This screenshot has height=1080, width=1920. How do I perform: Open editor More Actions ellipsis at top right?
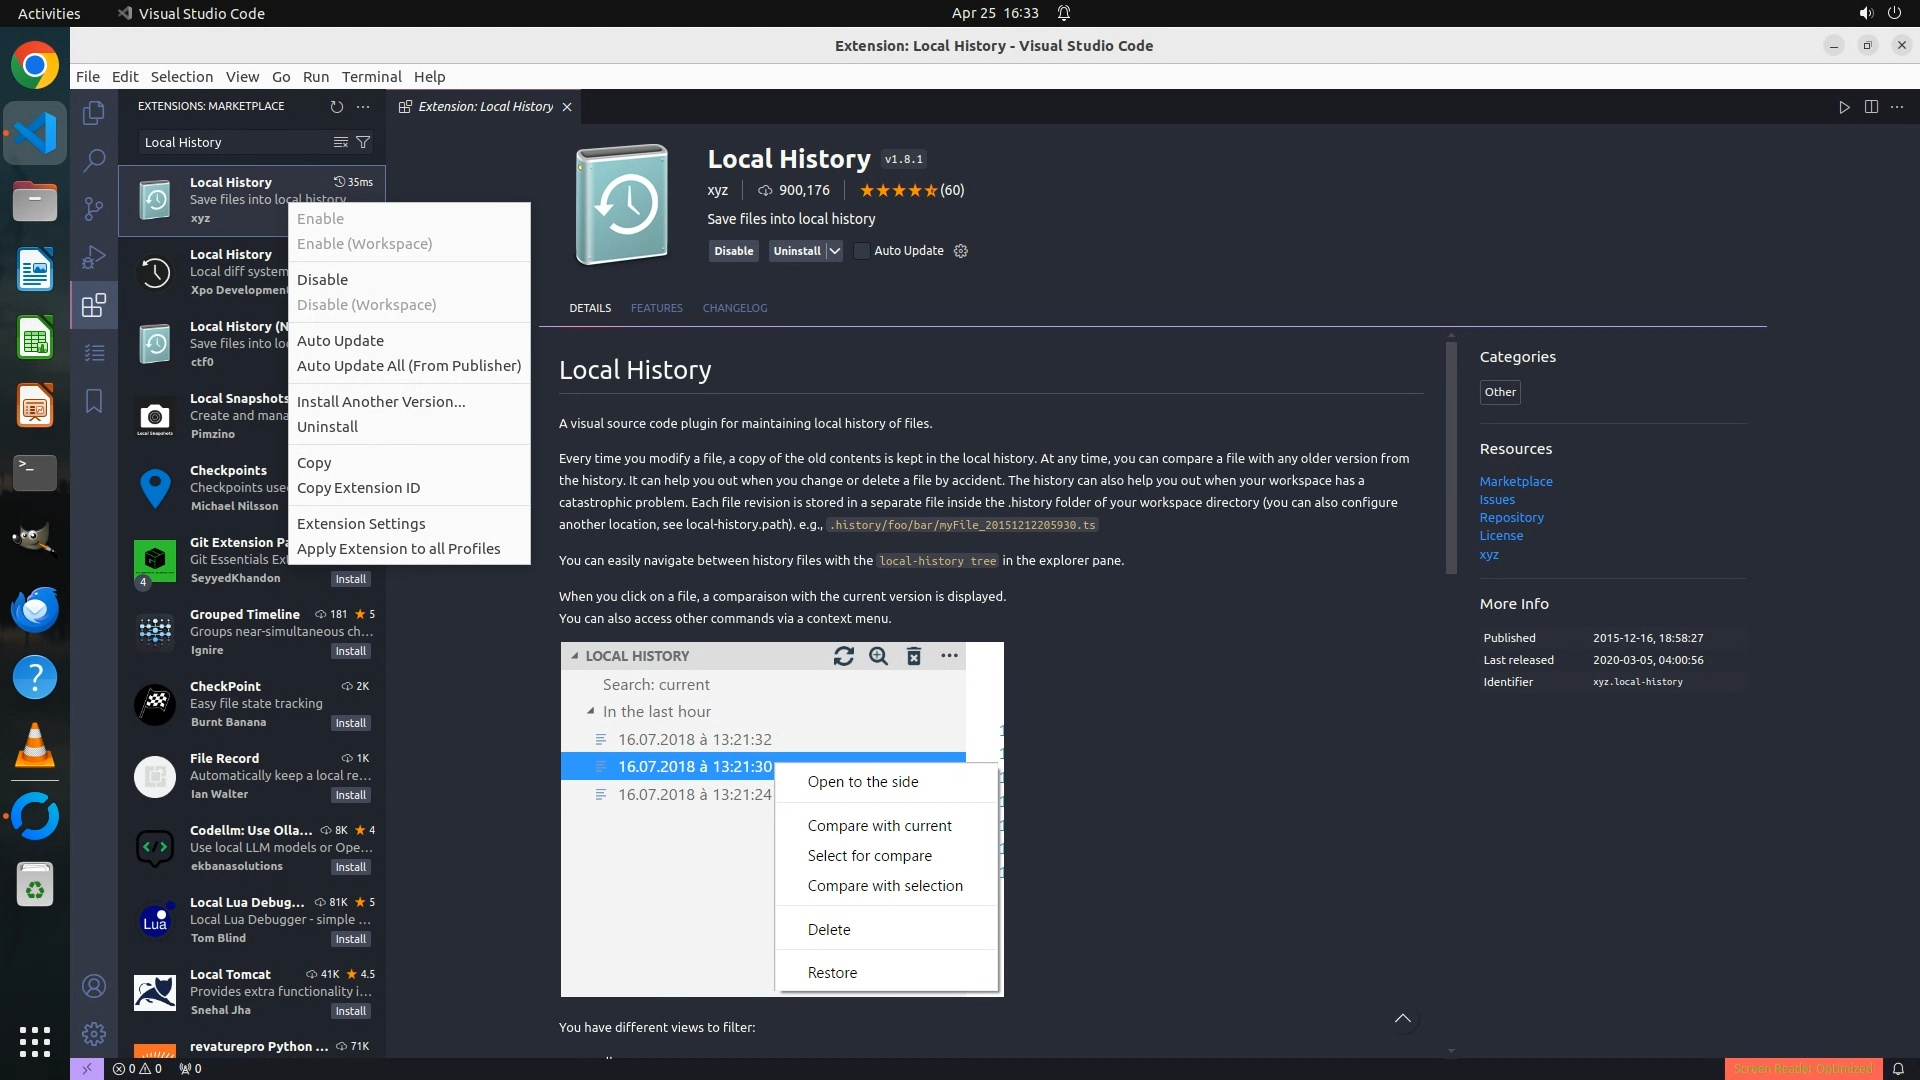coord(1897,107)
